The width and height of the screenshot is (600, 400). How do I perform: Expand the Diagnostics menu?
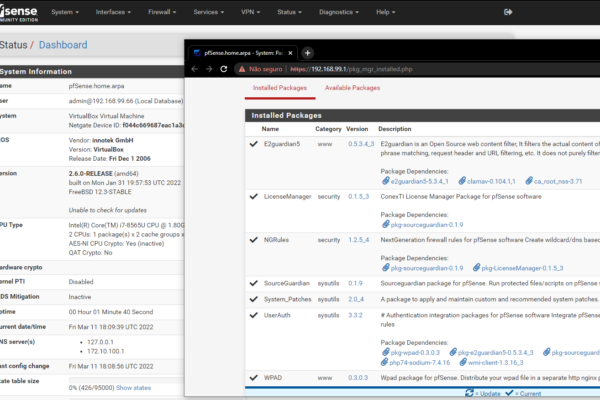[x=339, y=12]
